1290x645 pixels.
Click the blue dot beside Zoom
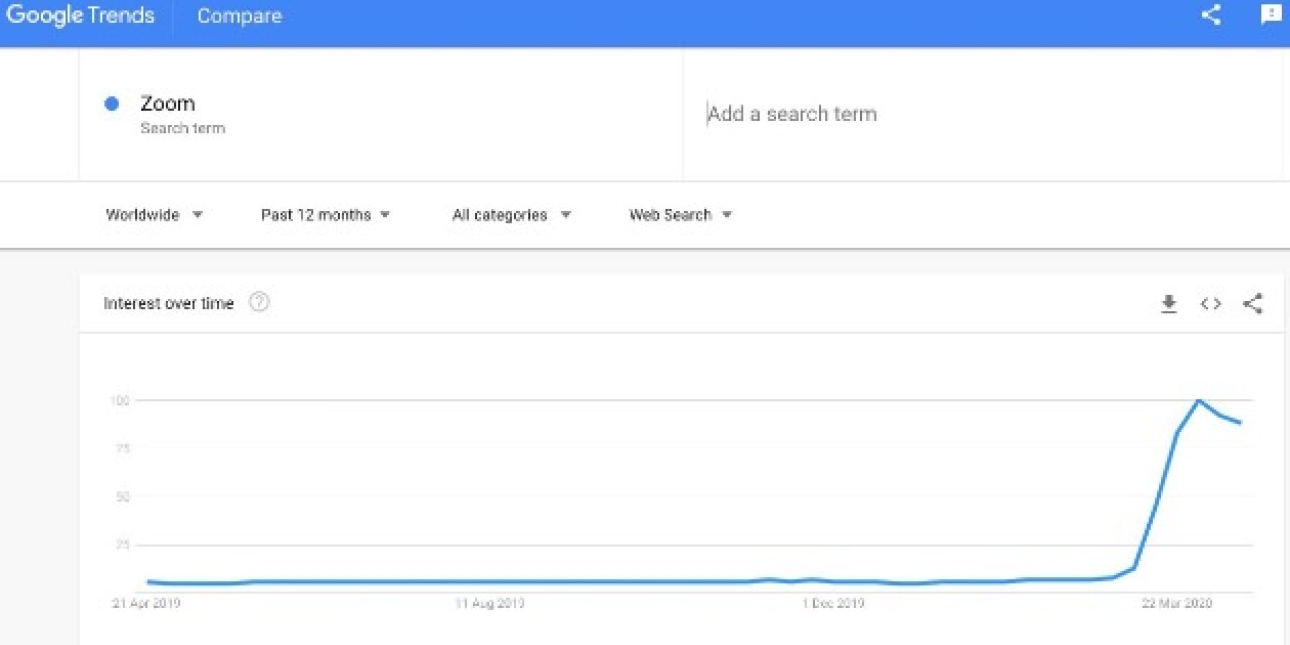click(x=112, y=104)
